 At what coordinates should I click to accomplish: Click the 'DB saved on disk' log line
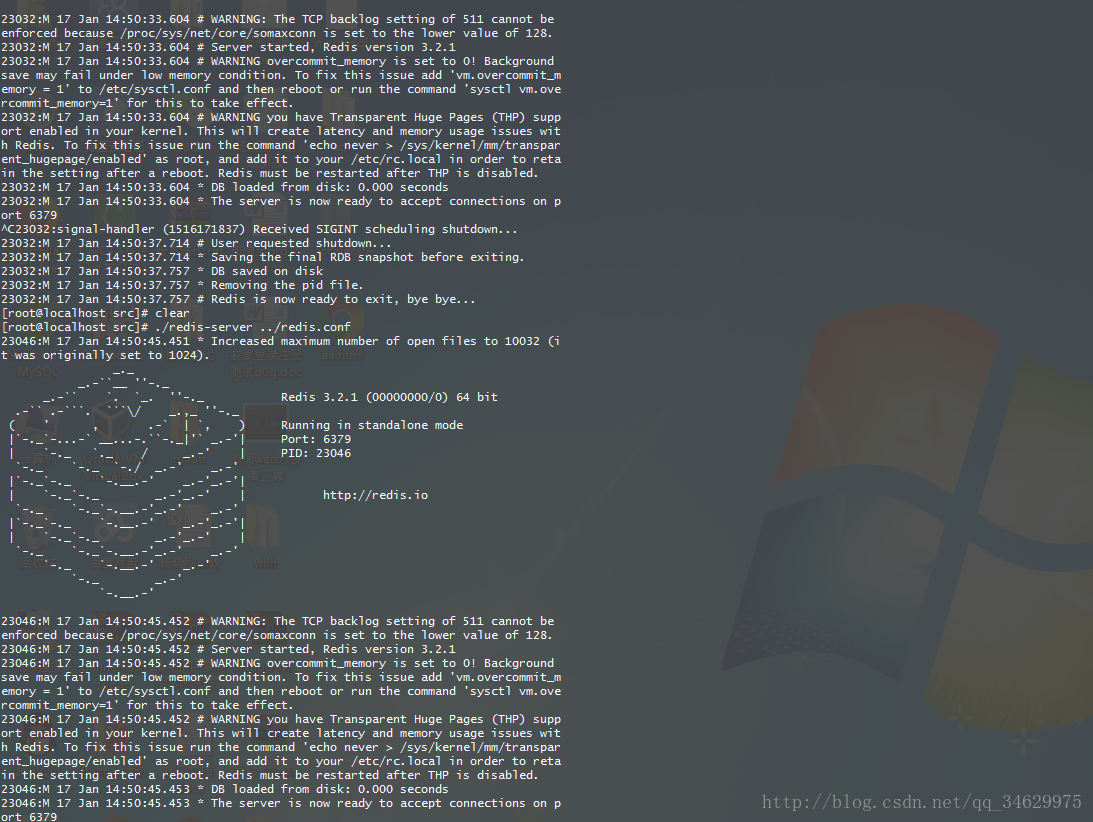point(162,271)
